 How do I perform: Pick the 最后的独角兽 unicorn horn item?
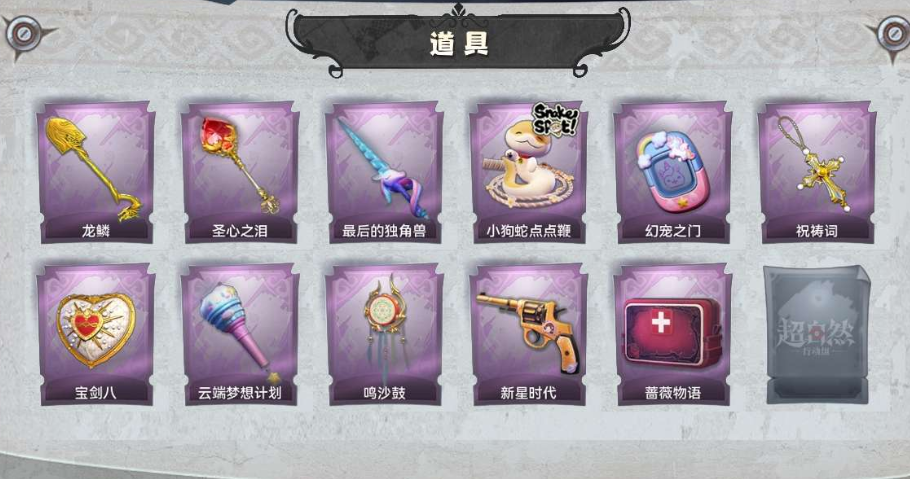pyautogui.click(x=384, y=172)
